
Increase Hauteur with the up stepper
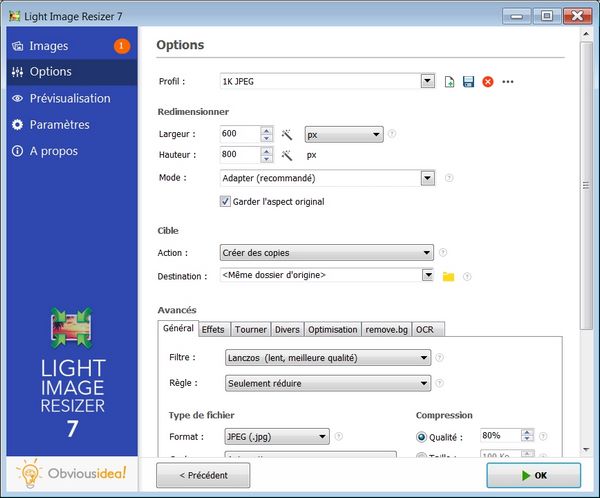[267, 152]
